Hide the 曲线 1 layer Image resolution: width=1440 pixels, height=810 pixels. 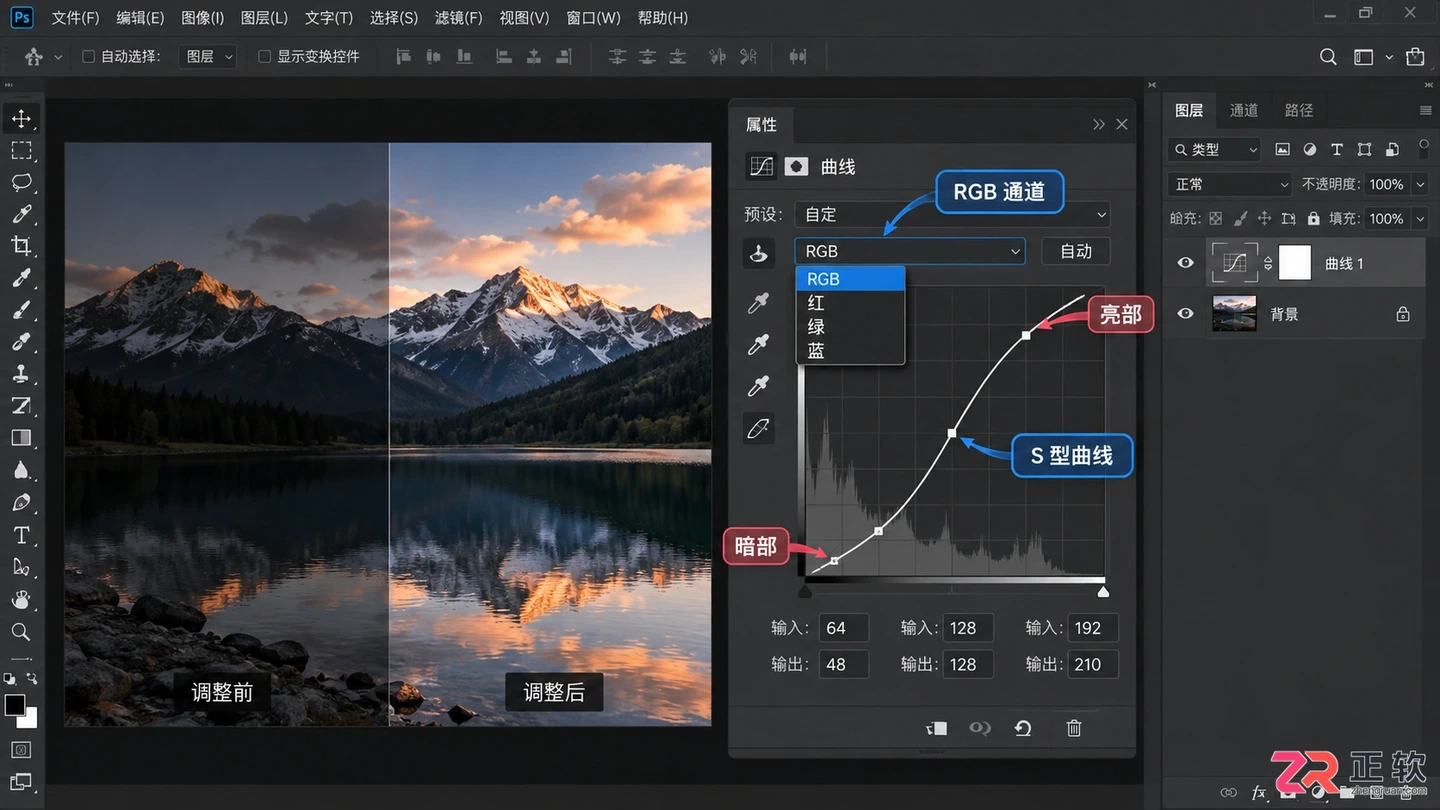(1186, 263)
